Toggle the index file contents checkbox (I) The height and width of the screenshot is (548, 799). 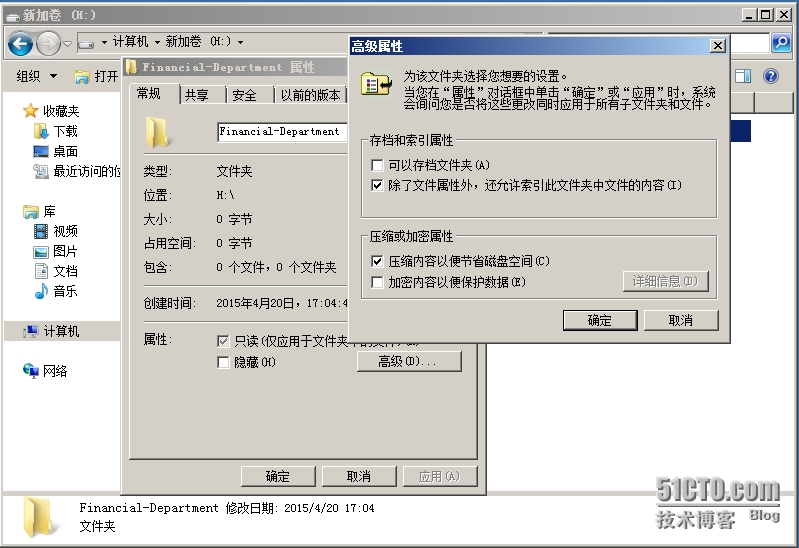[x=377, y=186]
